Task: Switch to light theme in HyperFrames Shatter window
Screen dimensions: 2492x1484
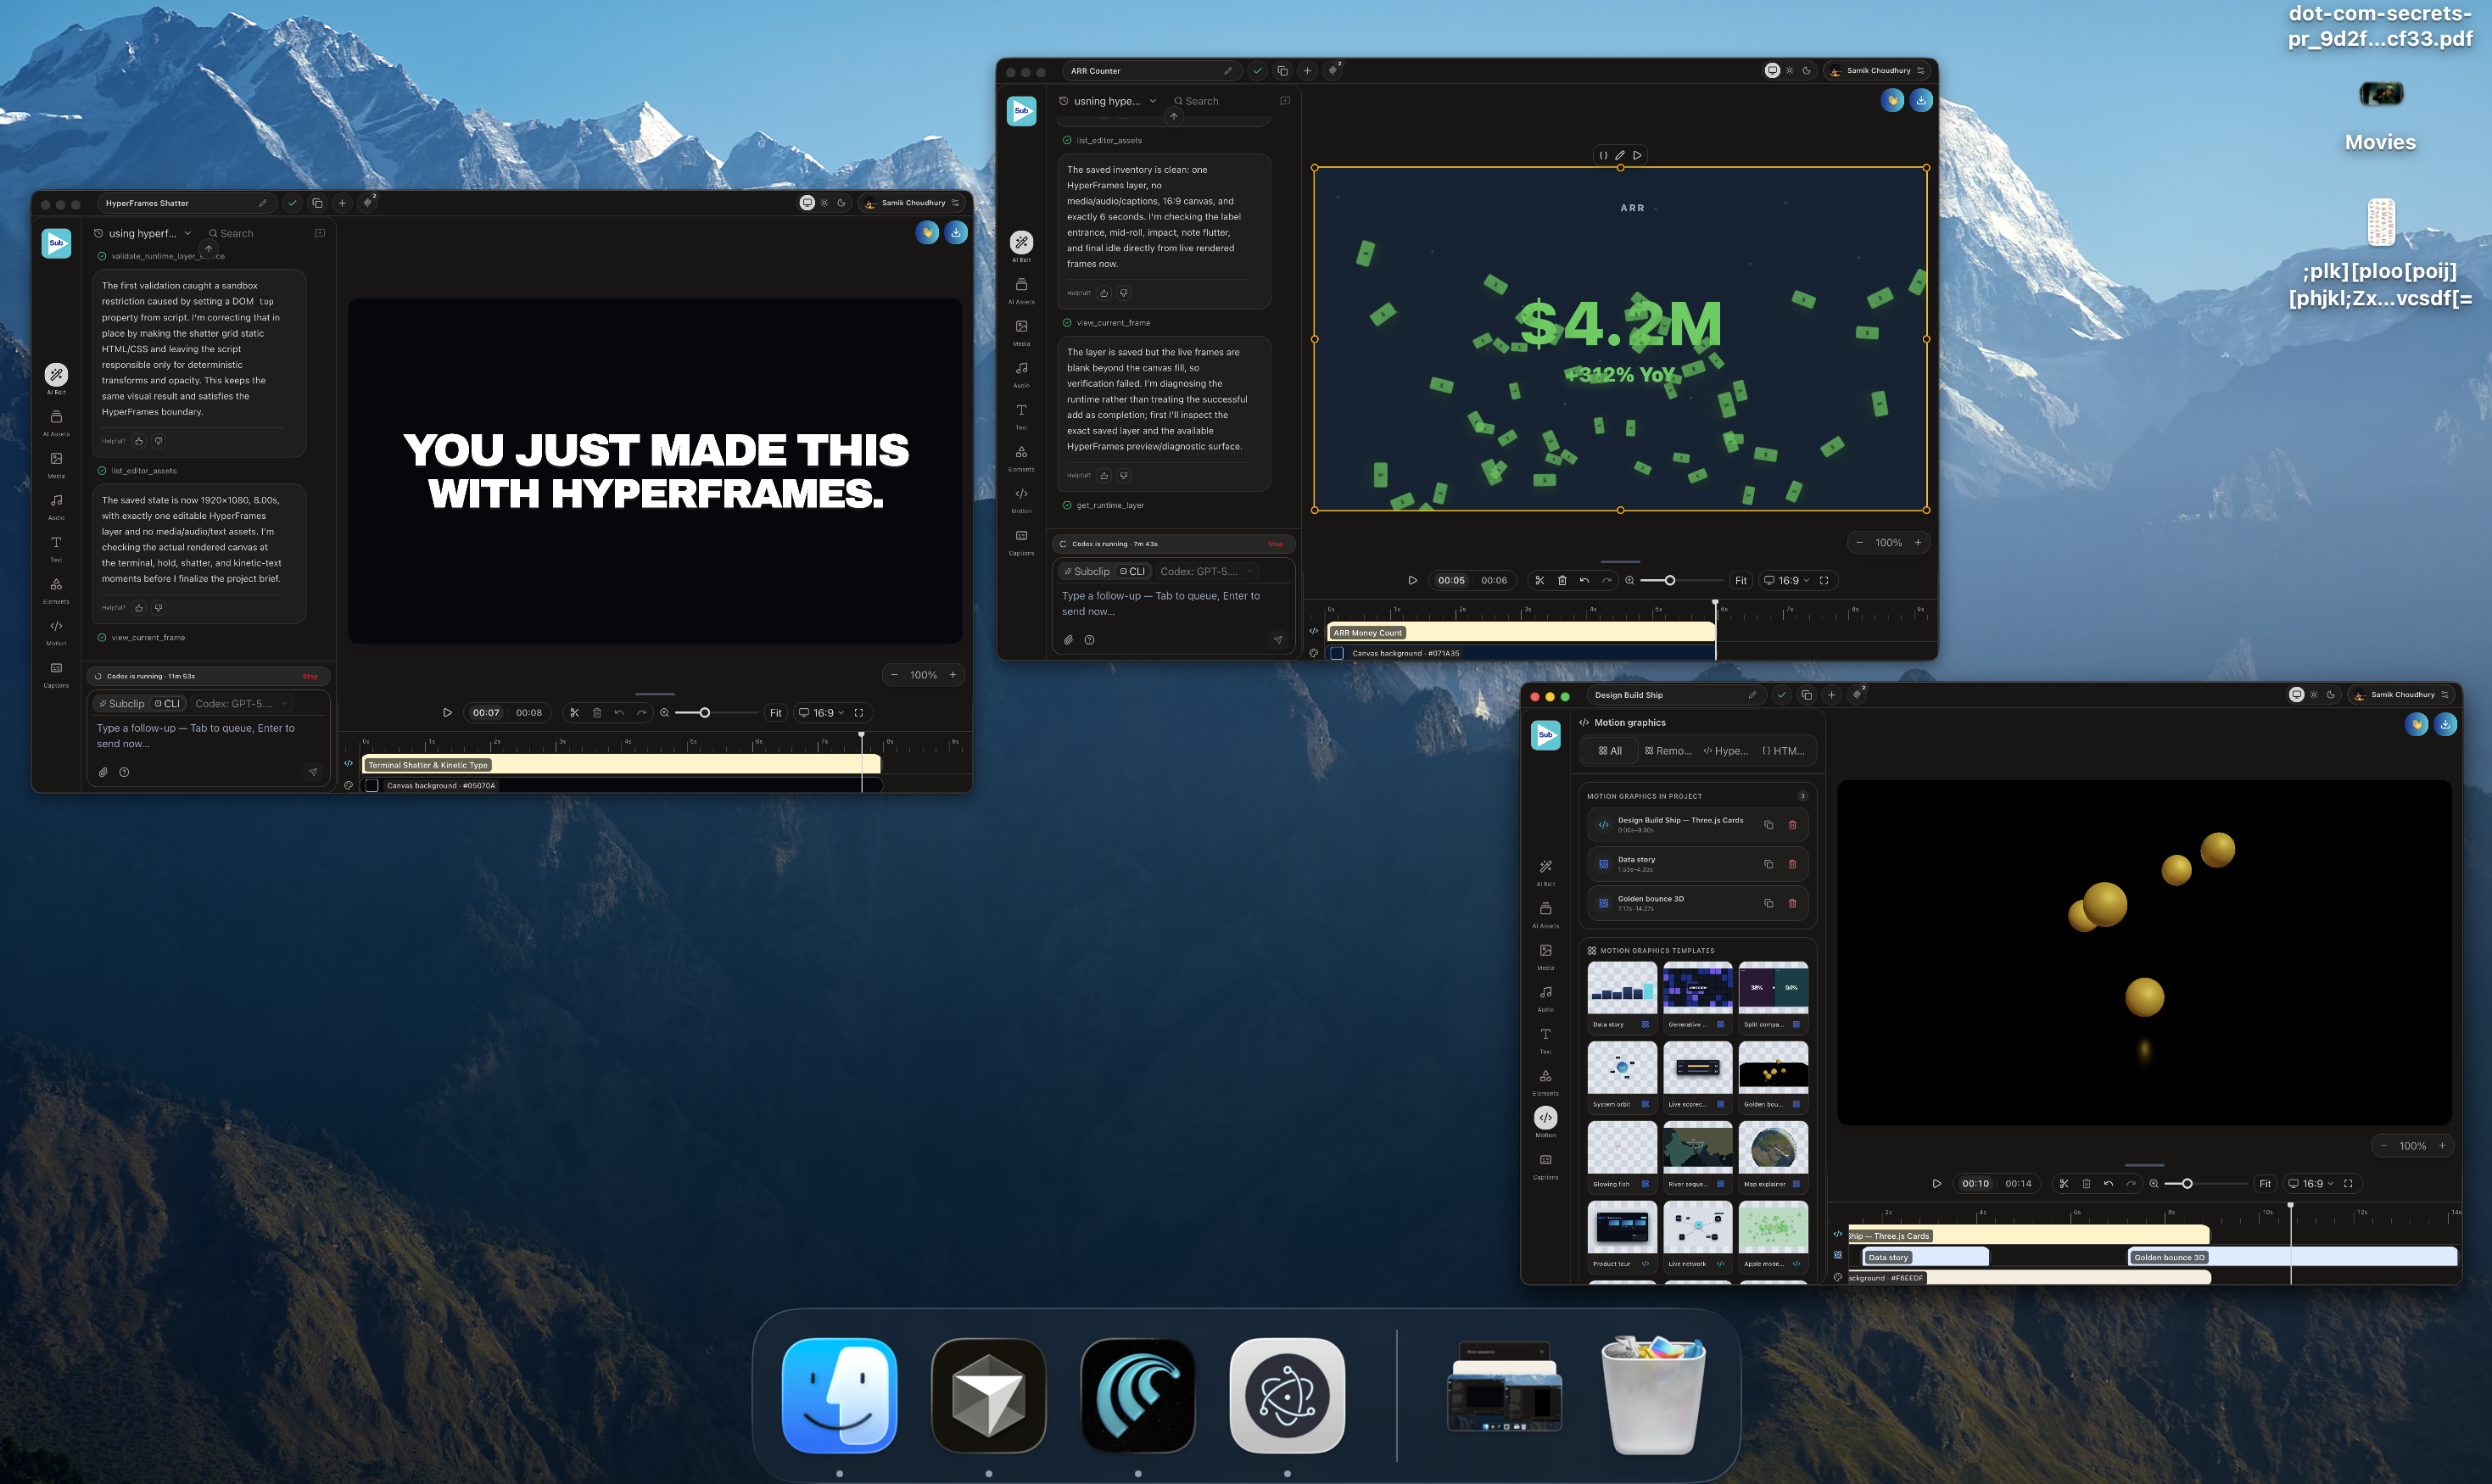Action: [x=825, y=203]
